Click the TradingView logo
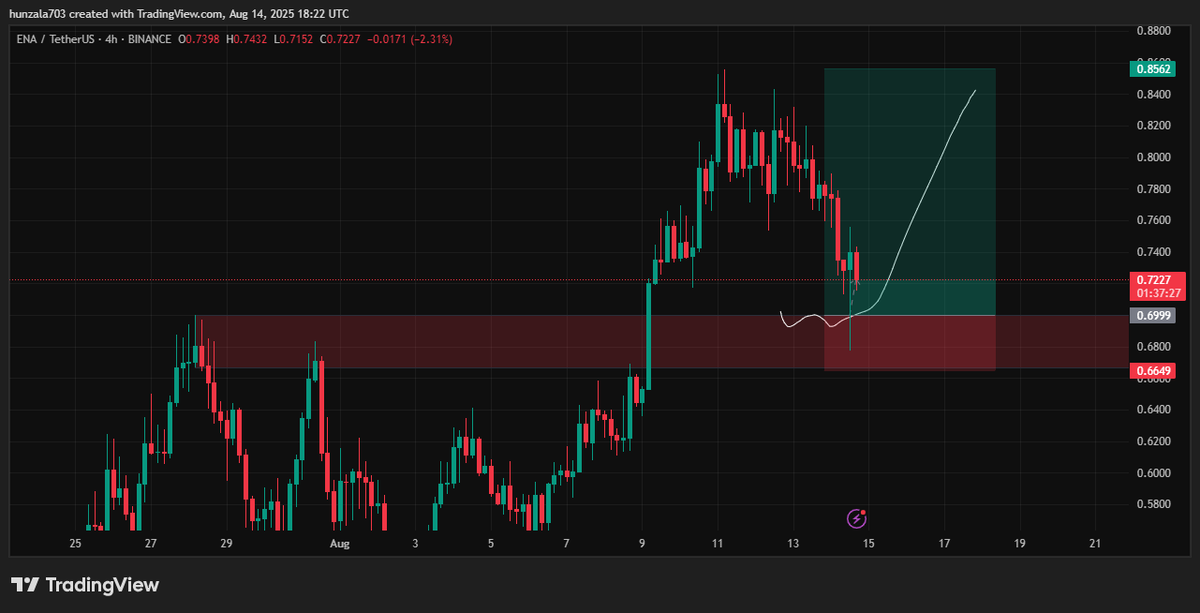The image size is (1200, 613). 85,585
